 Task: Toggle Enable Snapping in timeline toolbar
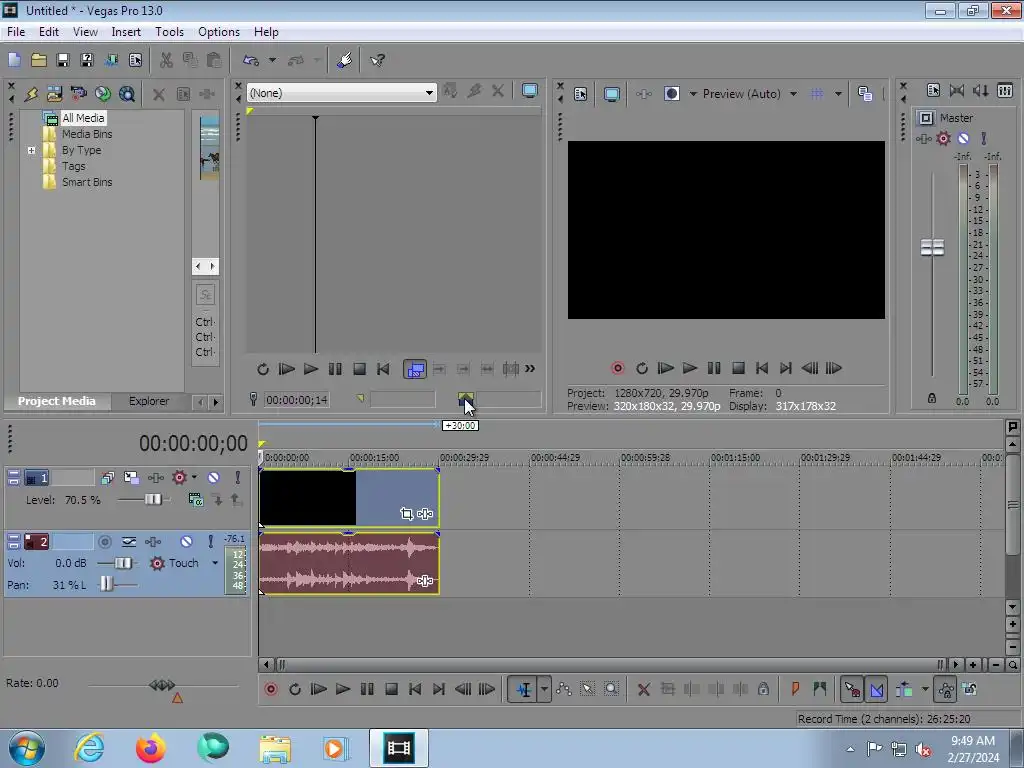pyautogui.click(x=852, y=689)
